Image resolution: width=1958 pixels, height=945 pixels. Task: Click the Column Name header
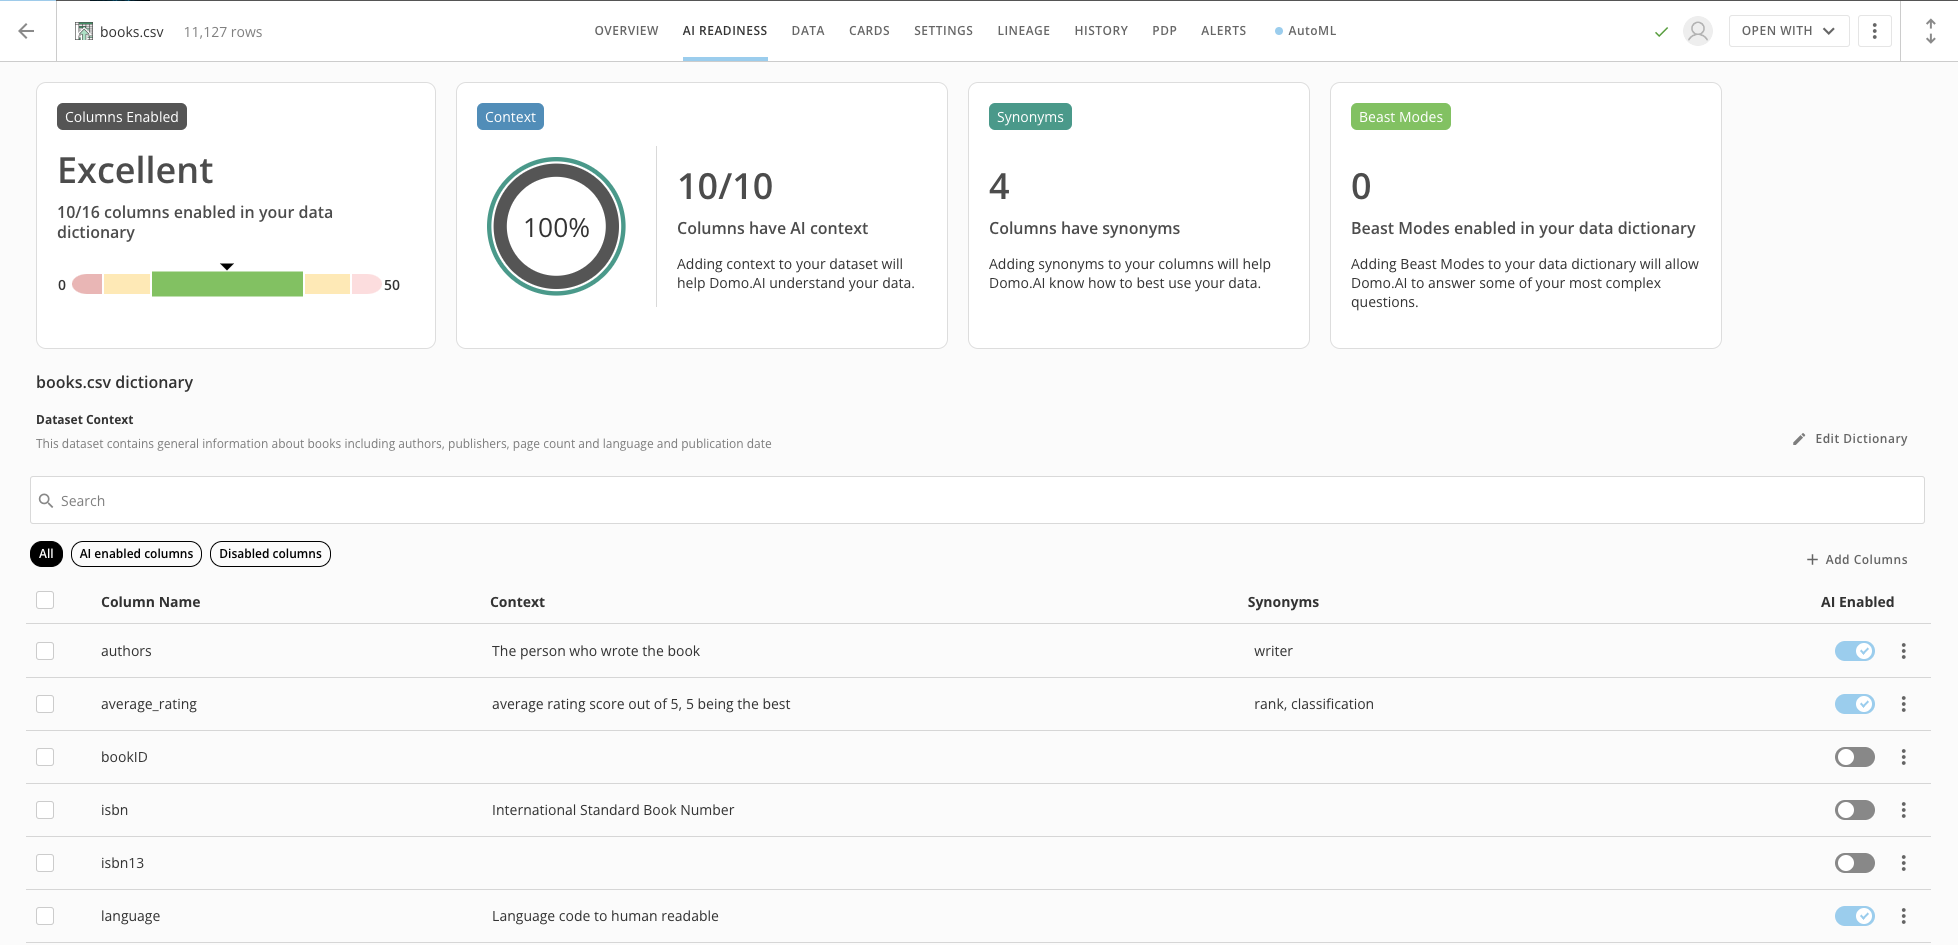[x=150, y=602]
